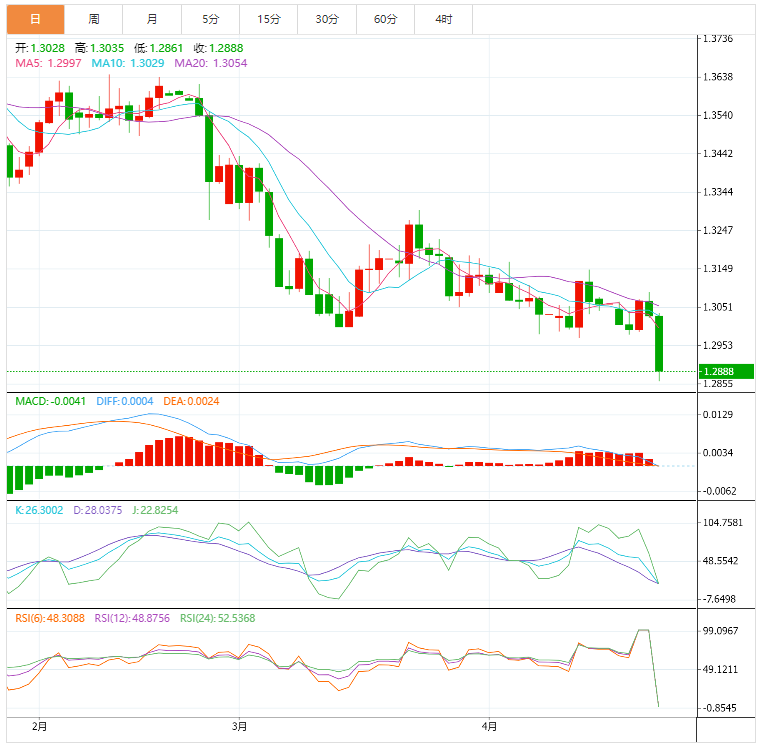Switch to the 周 weekly tab

click(94, 19)
